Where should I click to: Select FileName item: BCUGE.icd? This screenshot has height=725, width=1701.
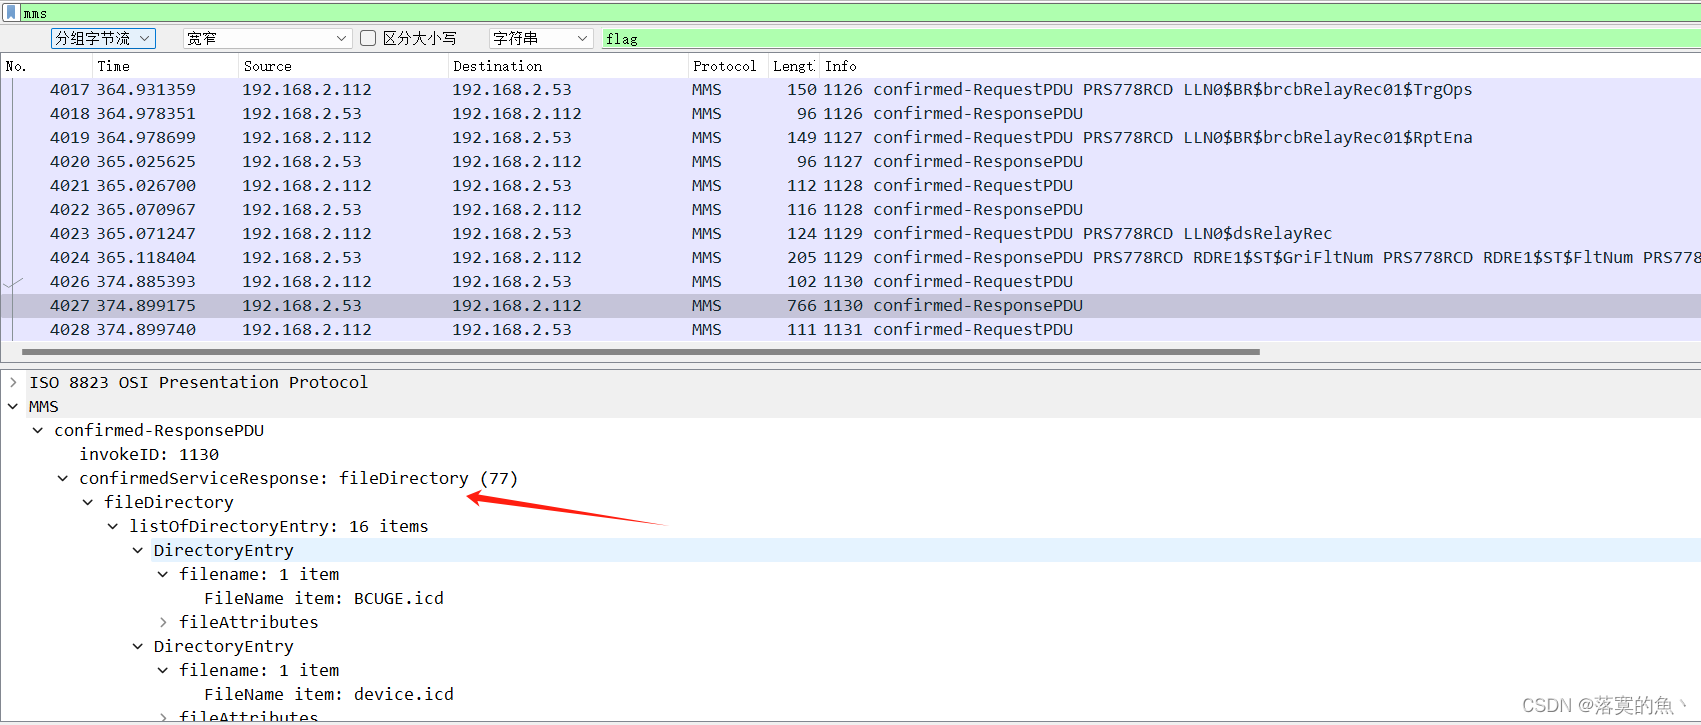pyautogui.click(x=324, y=598)
